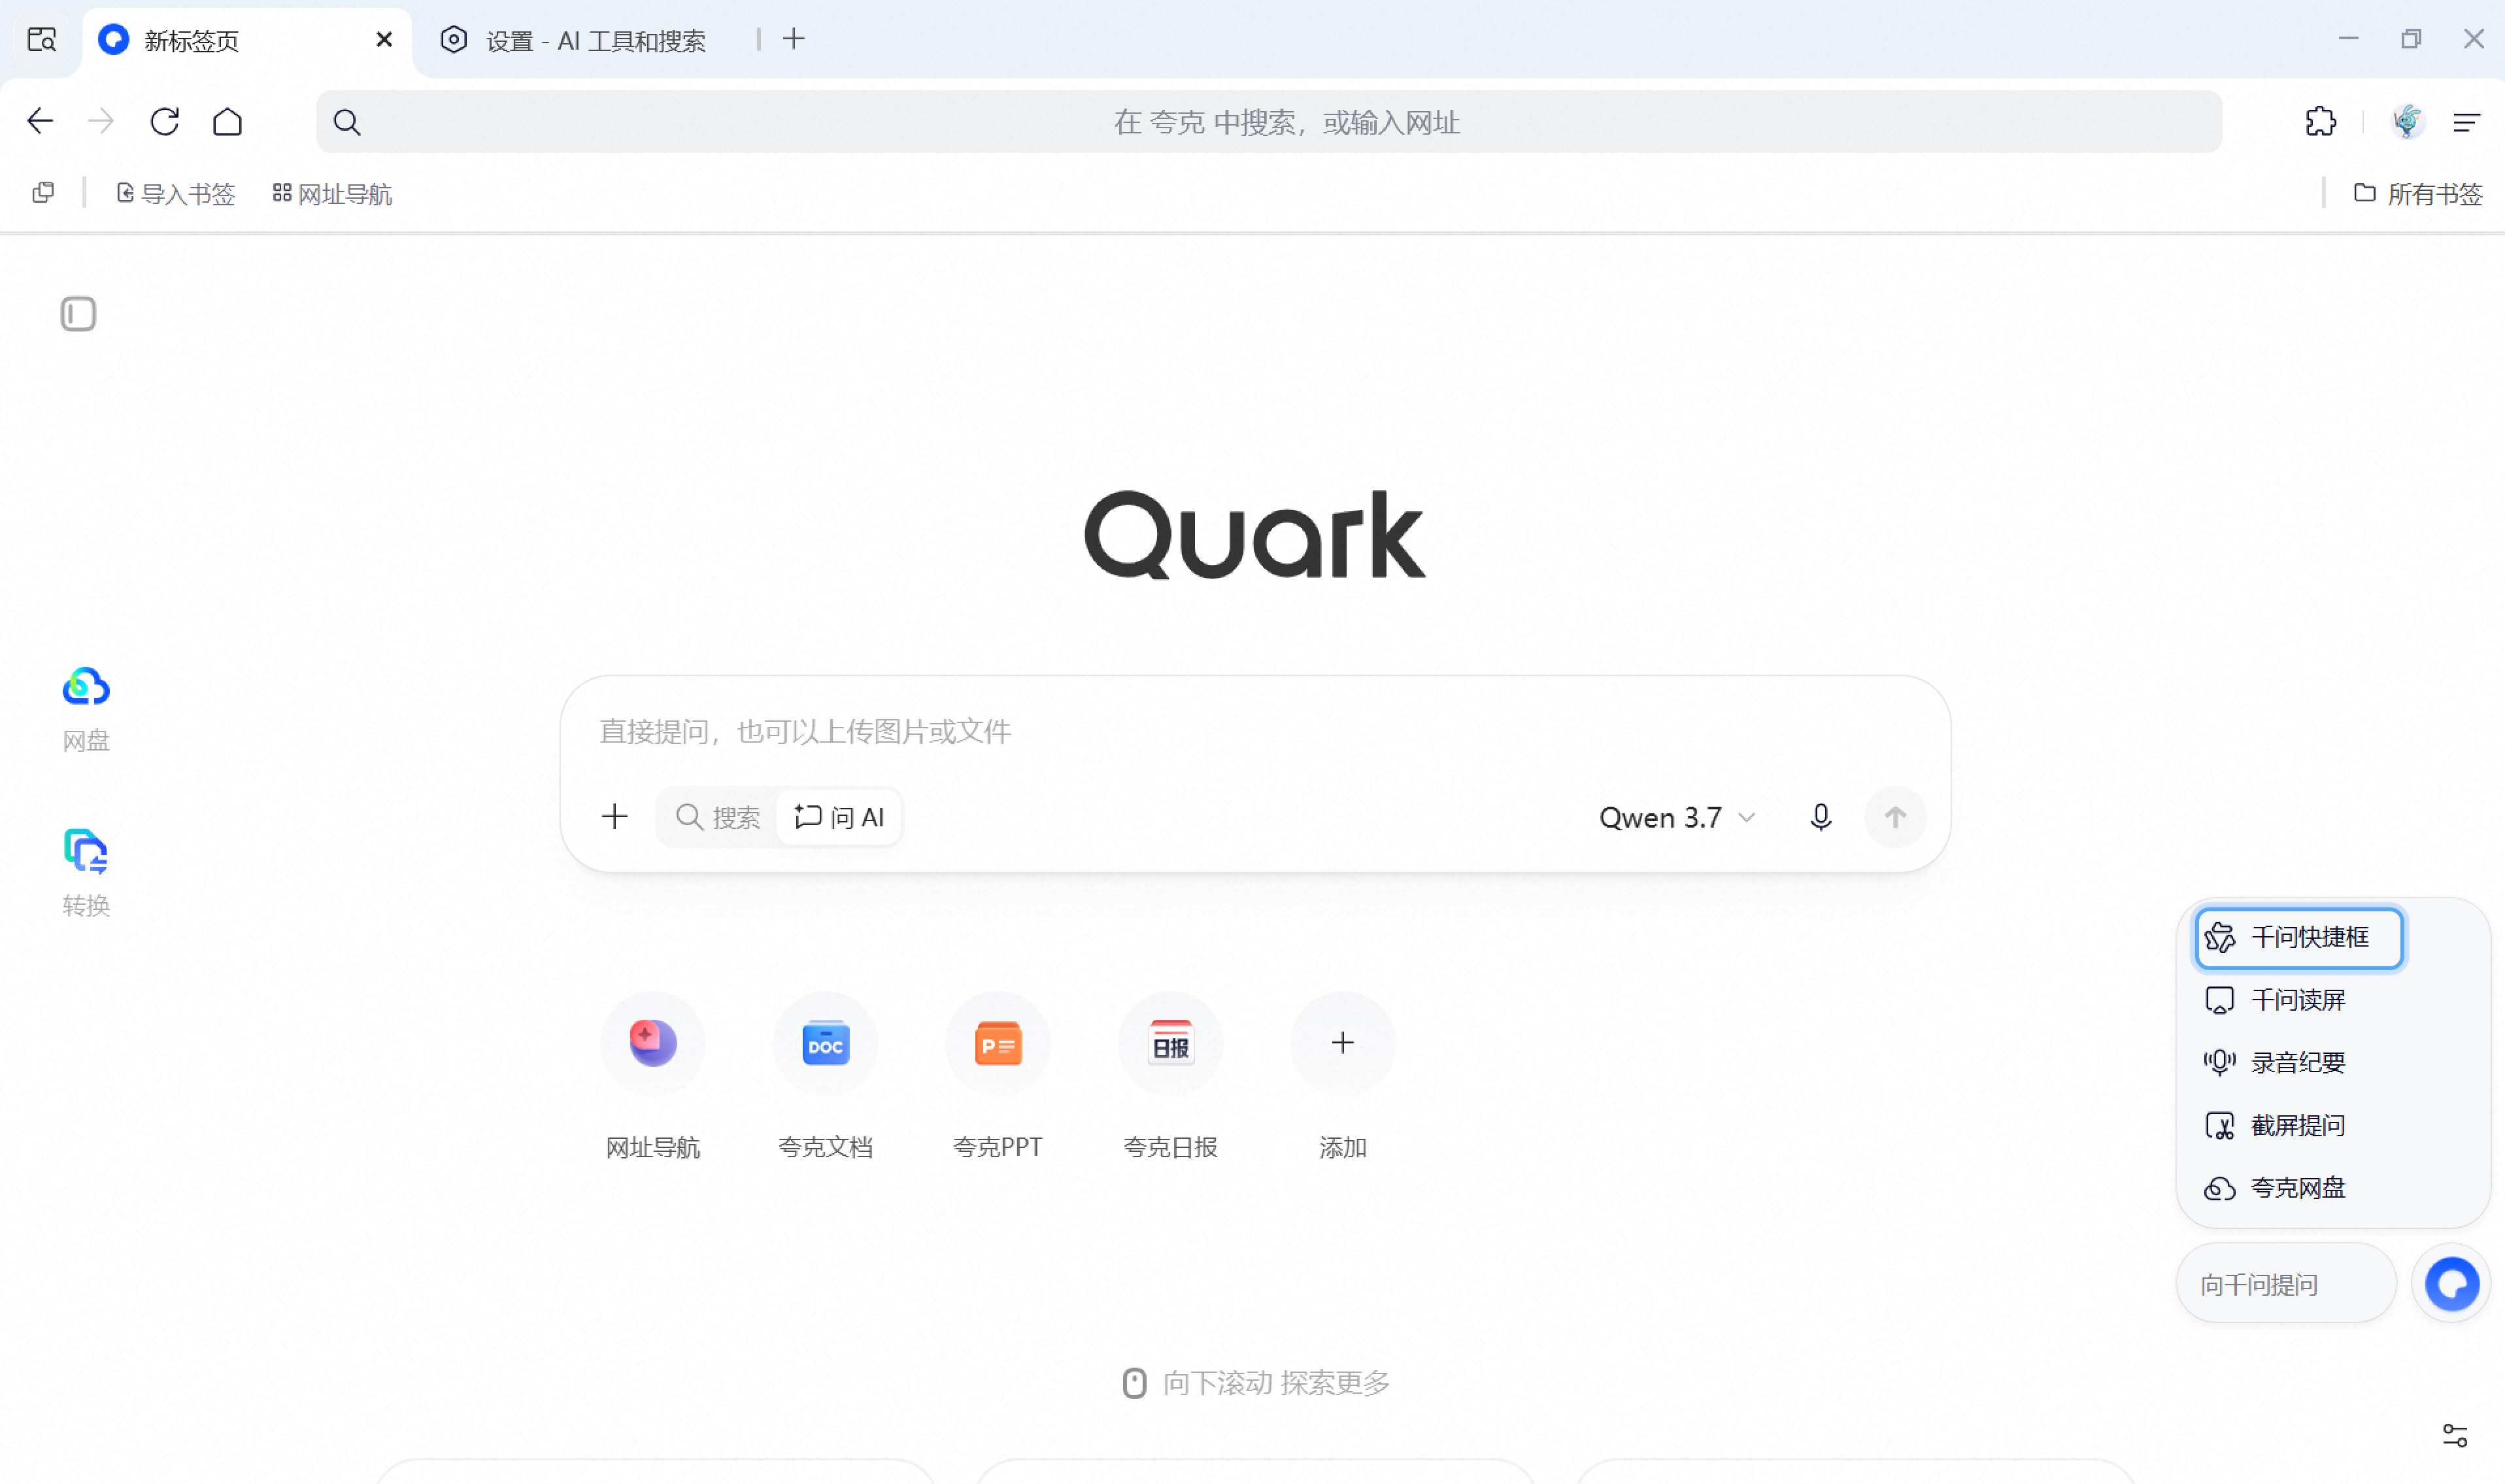Open the 网址导航 shortcut icon
This screenshot has width=2505, height=1484.
coord(653,1043)
